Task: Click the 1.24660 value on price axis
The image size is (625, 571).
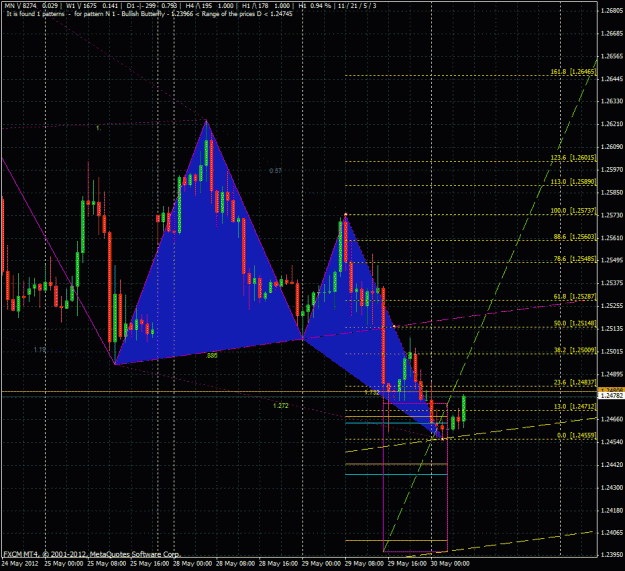Action: click(x=611, y=419)
